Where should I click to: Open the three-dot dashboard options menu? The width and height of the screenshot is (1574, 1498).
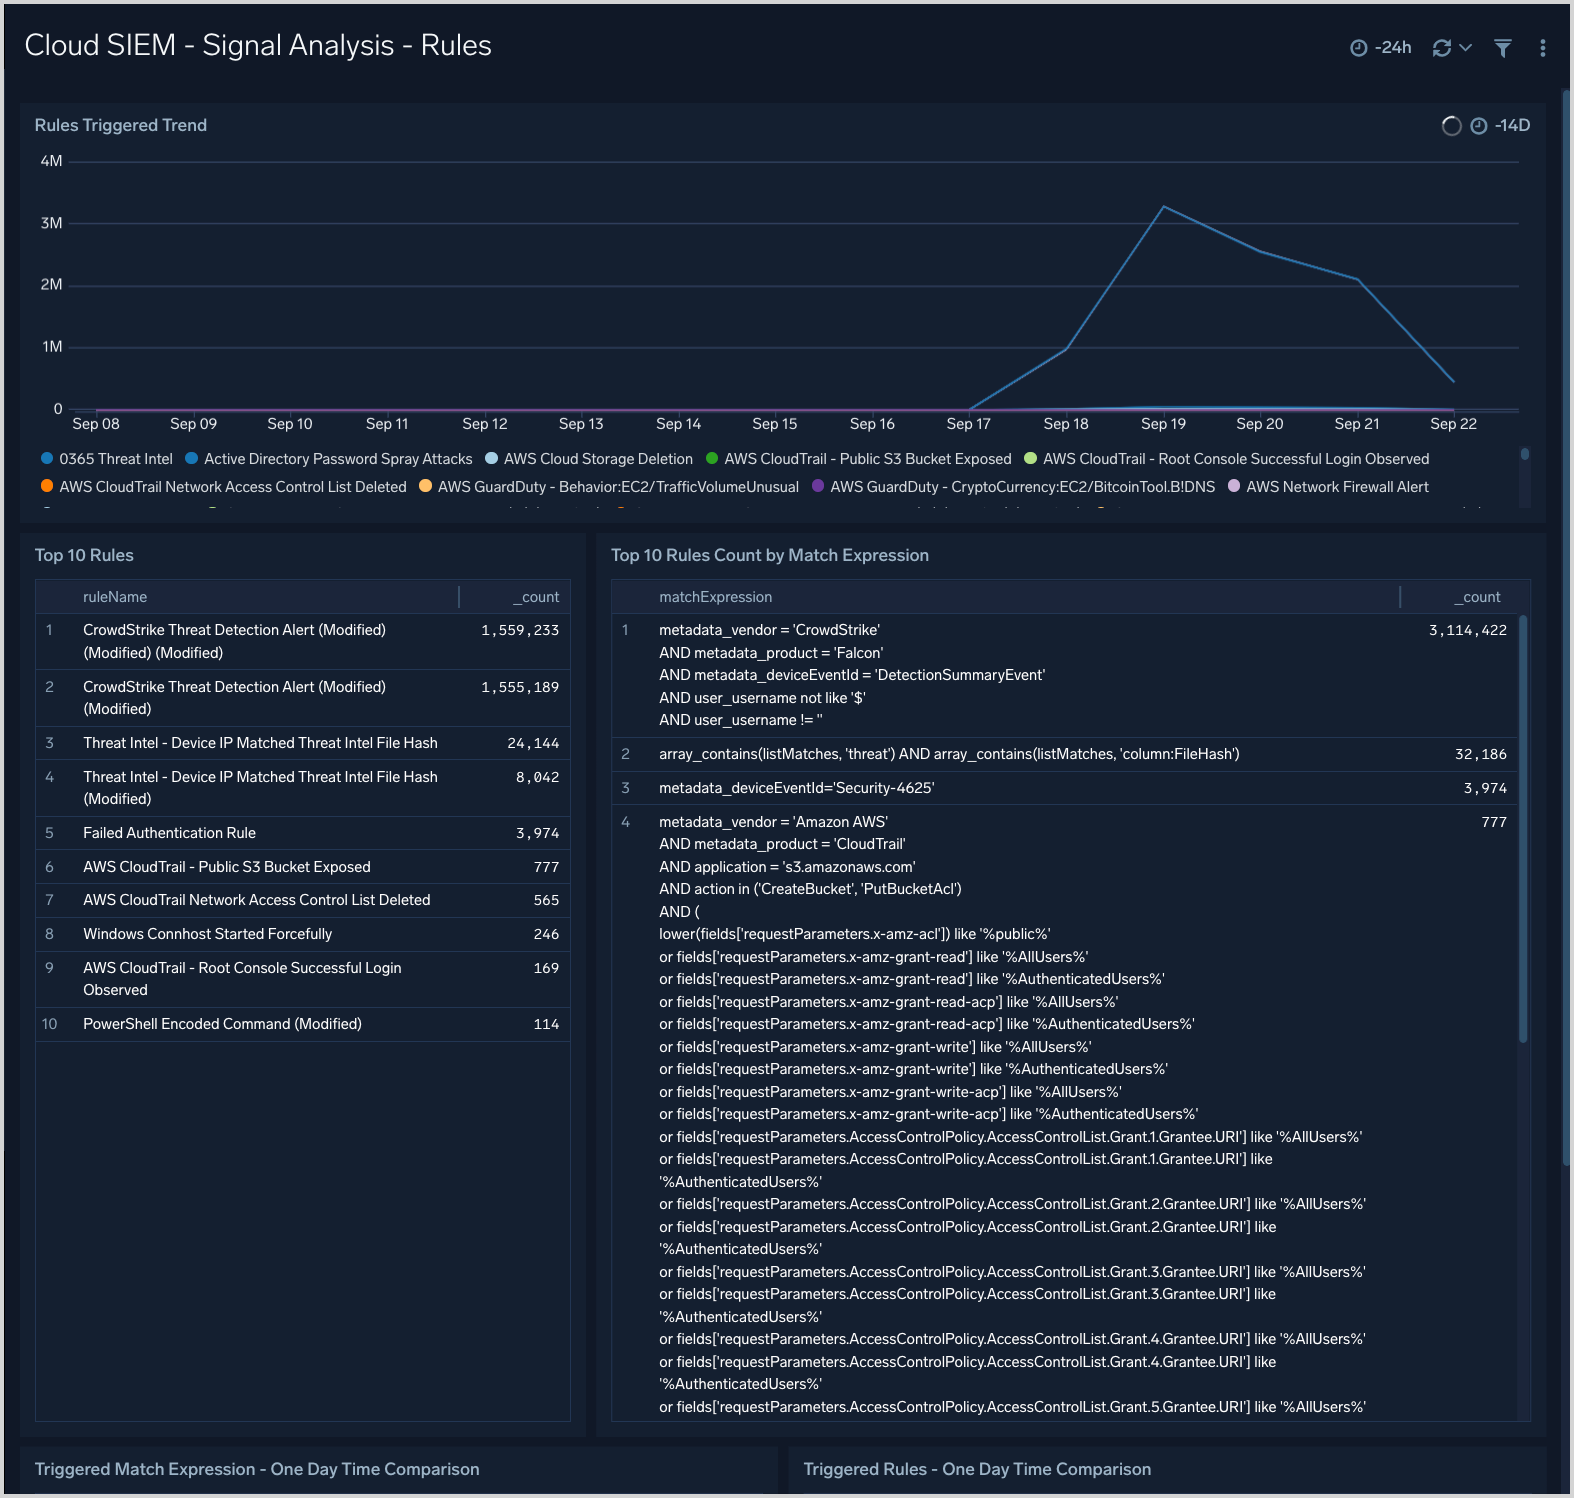1542,48
